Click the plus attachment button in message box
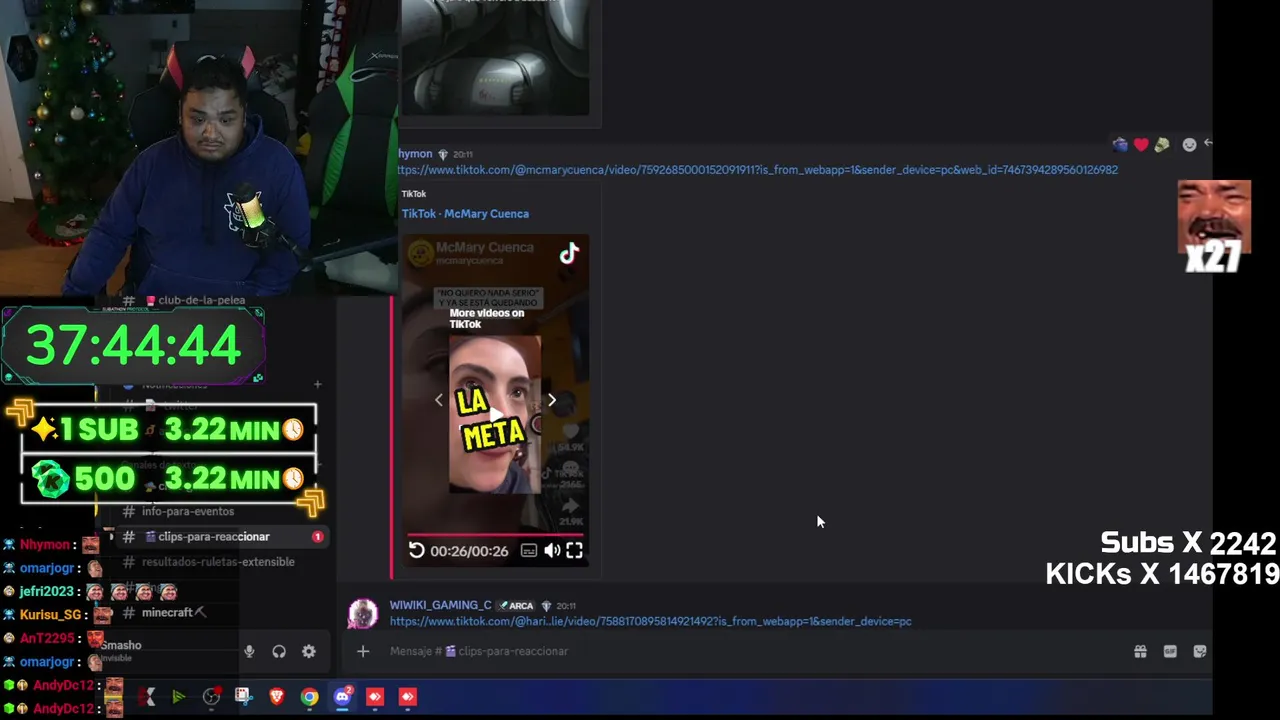1280x720 pixels. coord(363,651)
